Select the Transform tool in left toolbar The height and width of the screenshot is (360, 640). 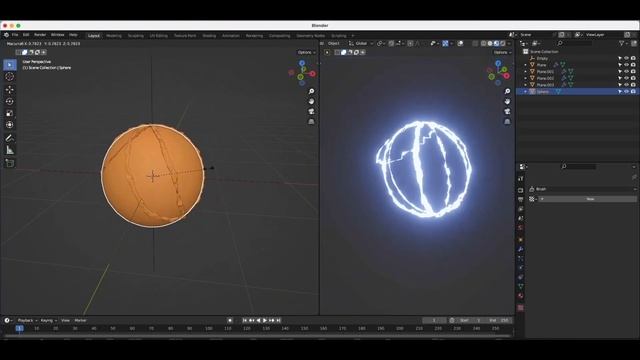pyautogui.click(x=10, y=125)
